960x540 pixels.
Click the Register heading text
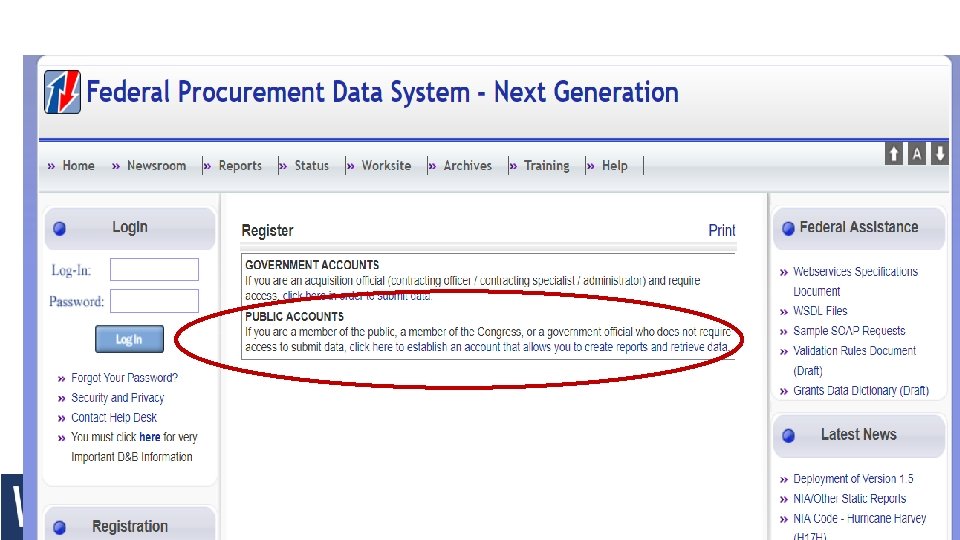[x=268, y=231]
